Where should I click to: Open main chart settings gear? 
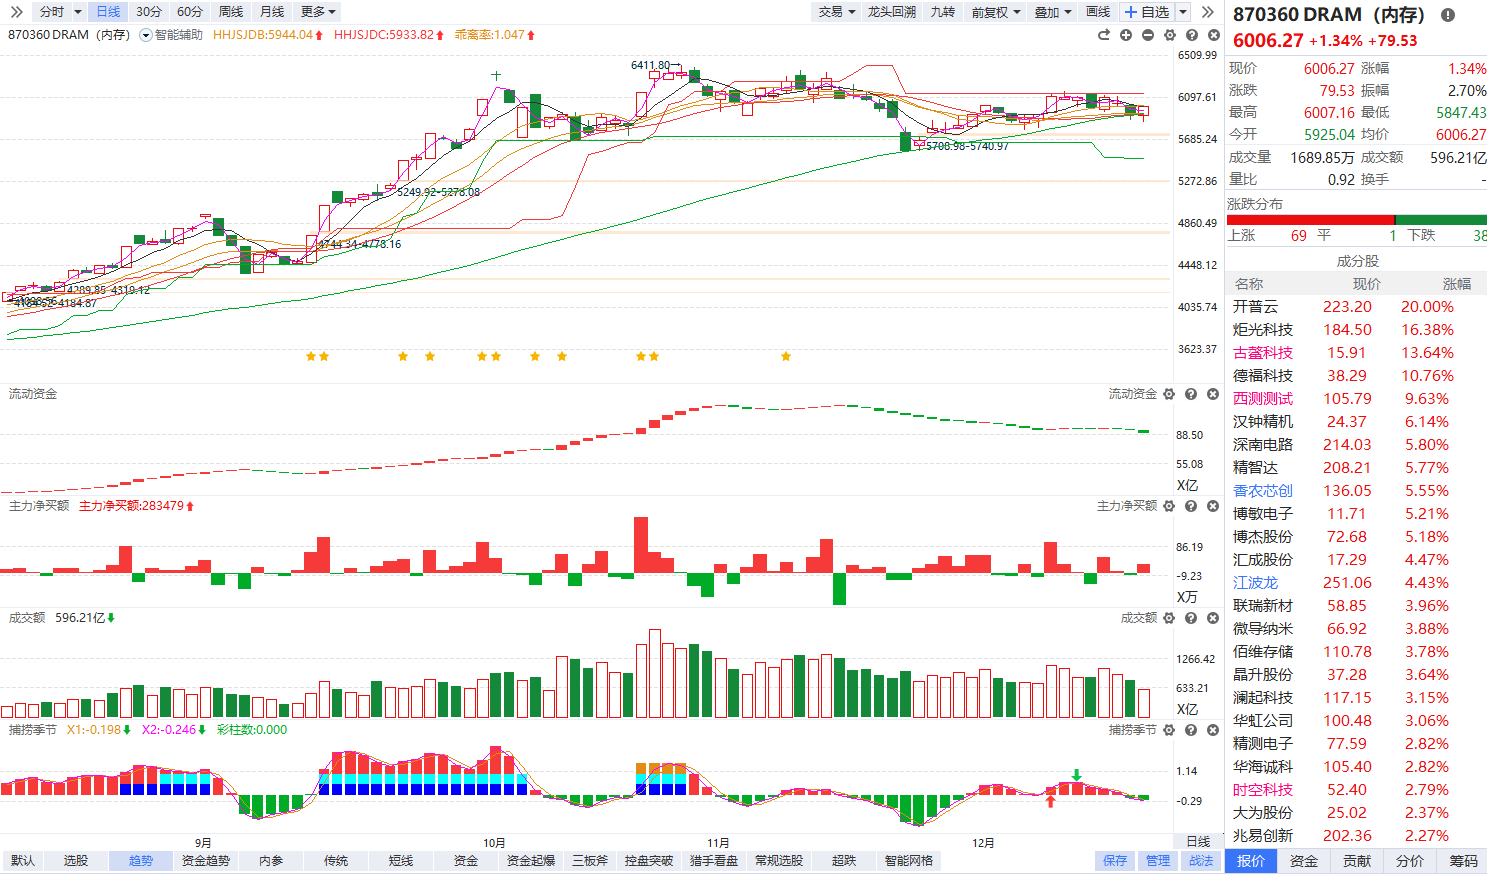[x=1170, y=35]
